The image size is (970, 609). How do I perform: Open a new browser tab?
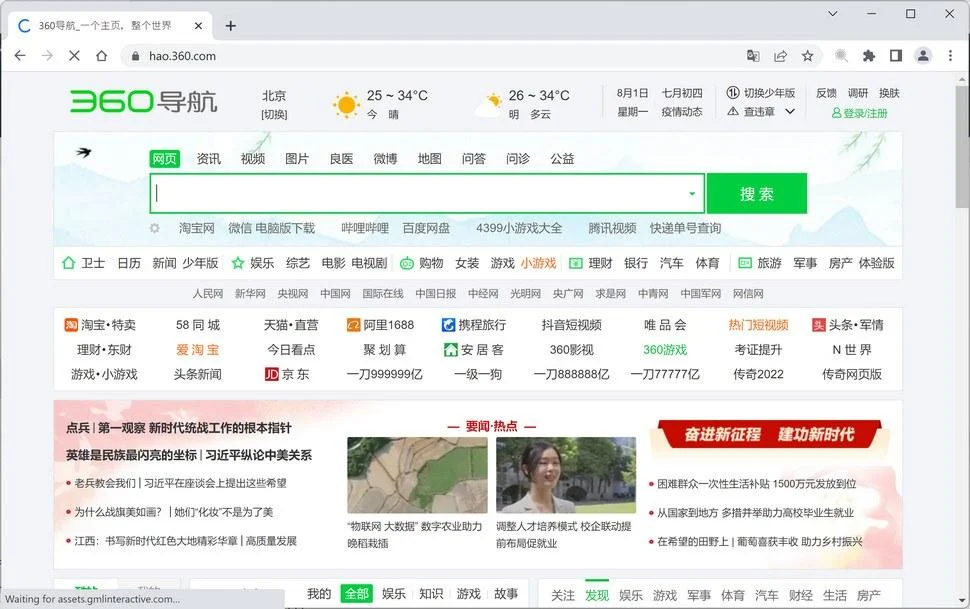point(231,25)
